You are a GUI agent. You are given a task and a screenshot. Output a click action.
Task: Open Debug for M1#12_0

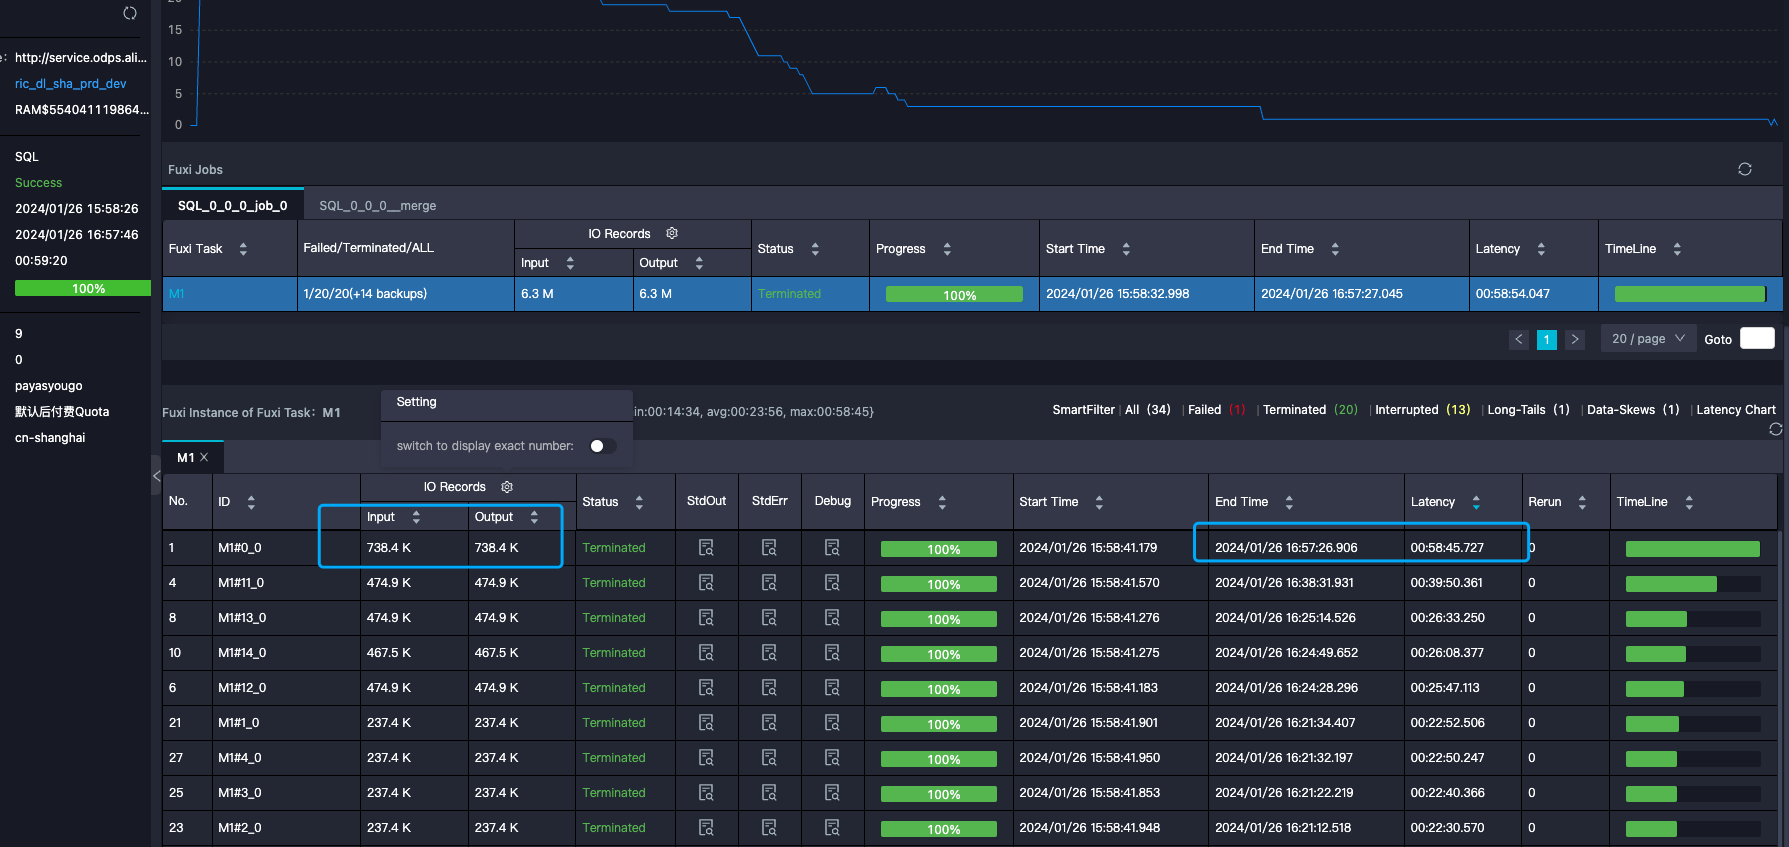click(832, 687)
